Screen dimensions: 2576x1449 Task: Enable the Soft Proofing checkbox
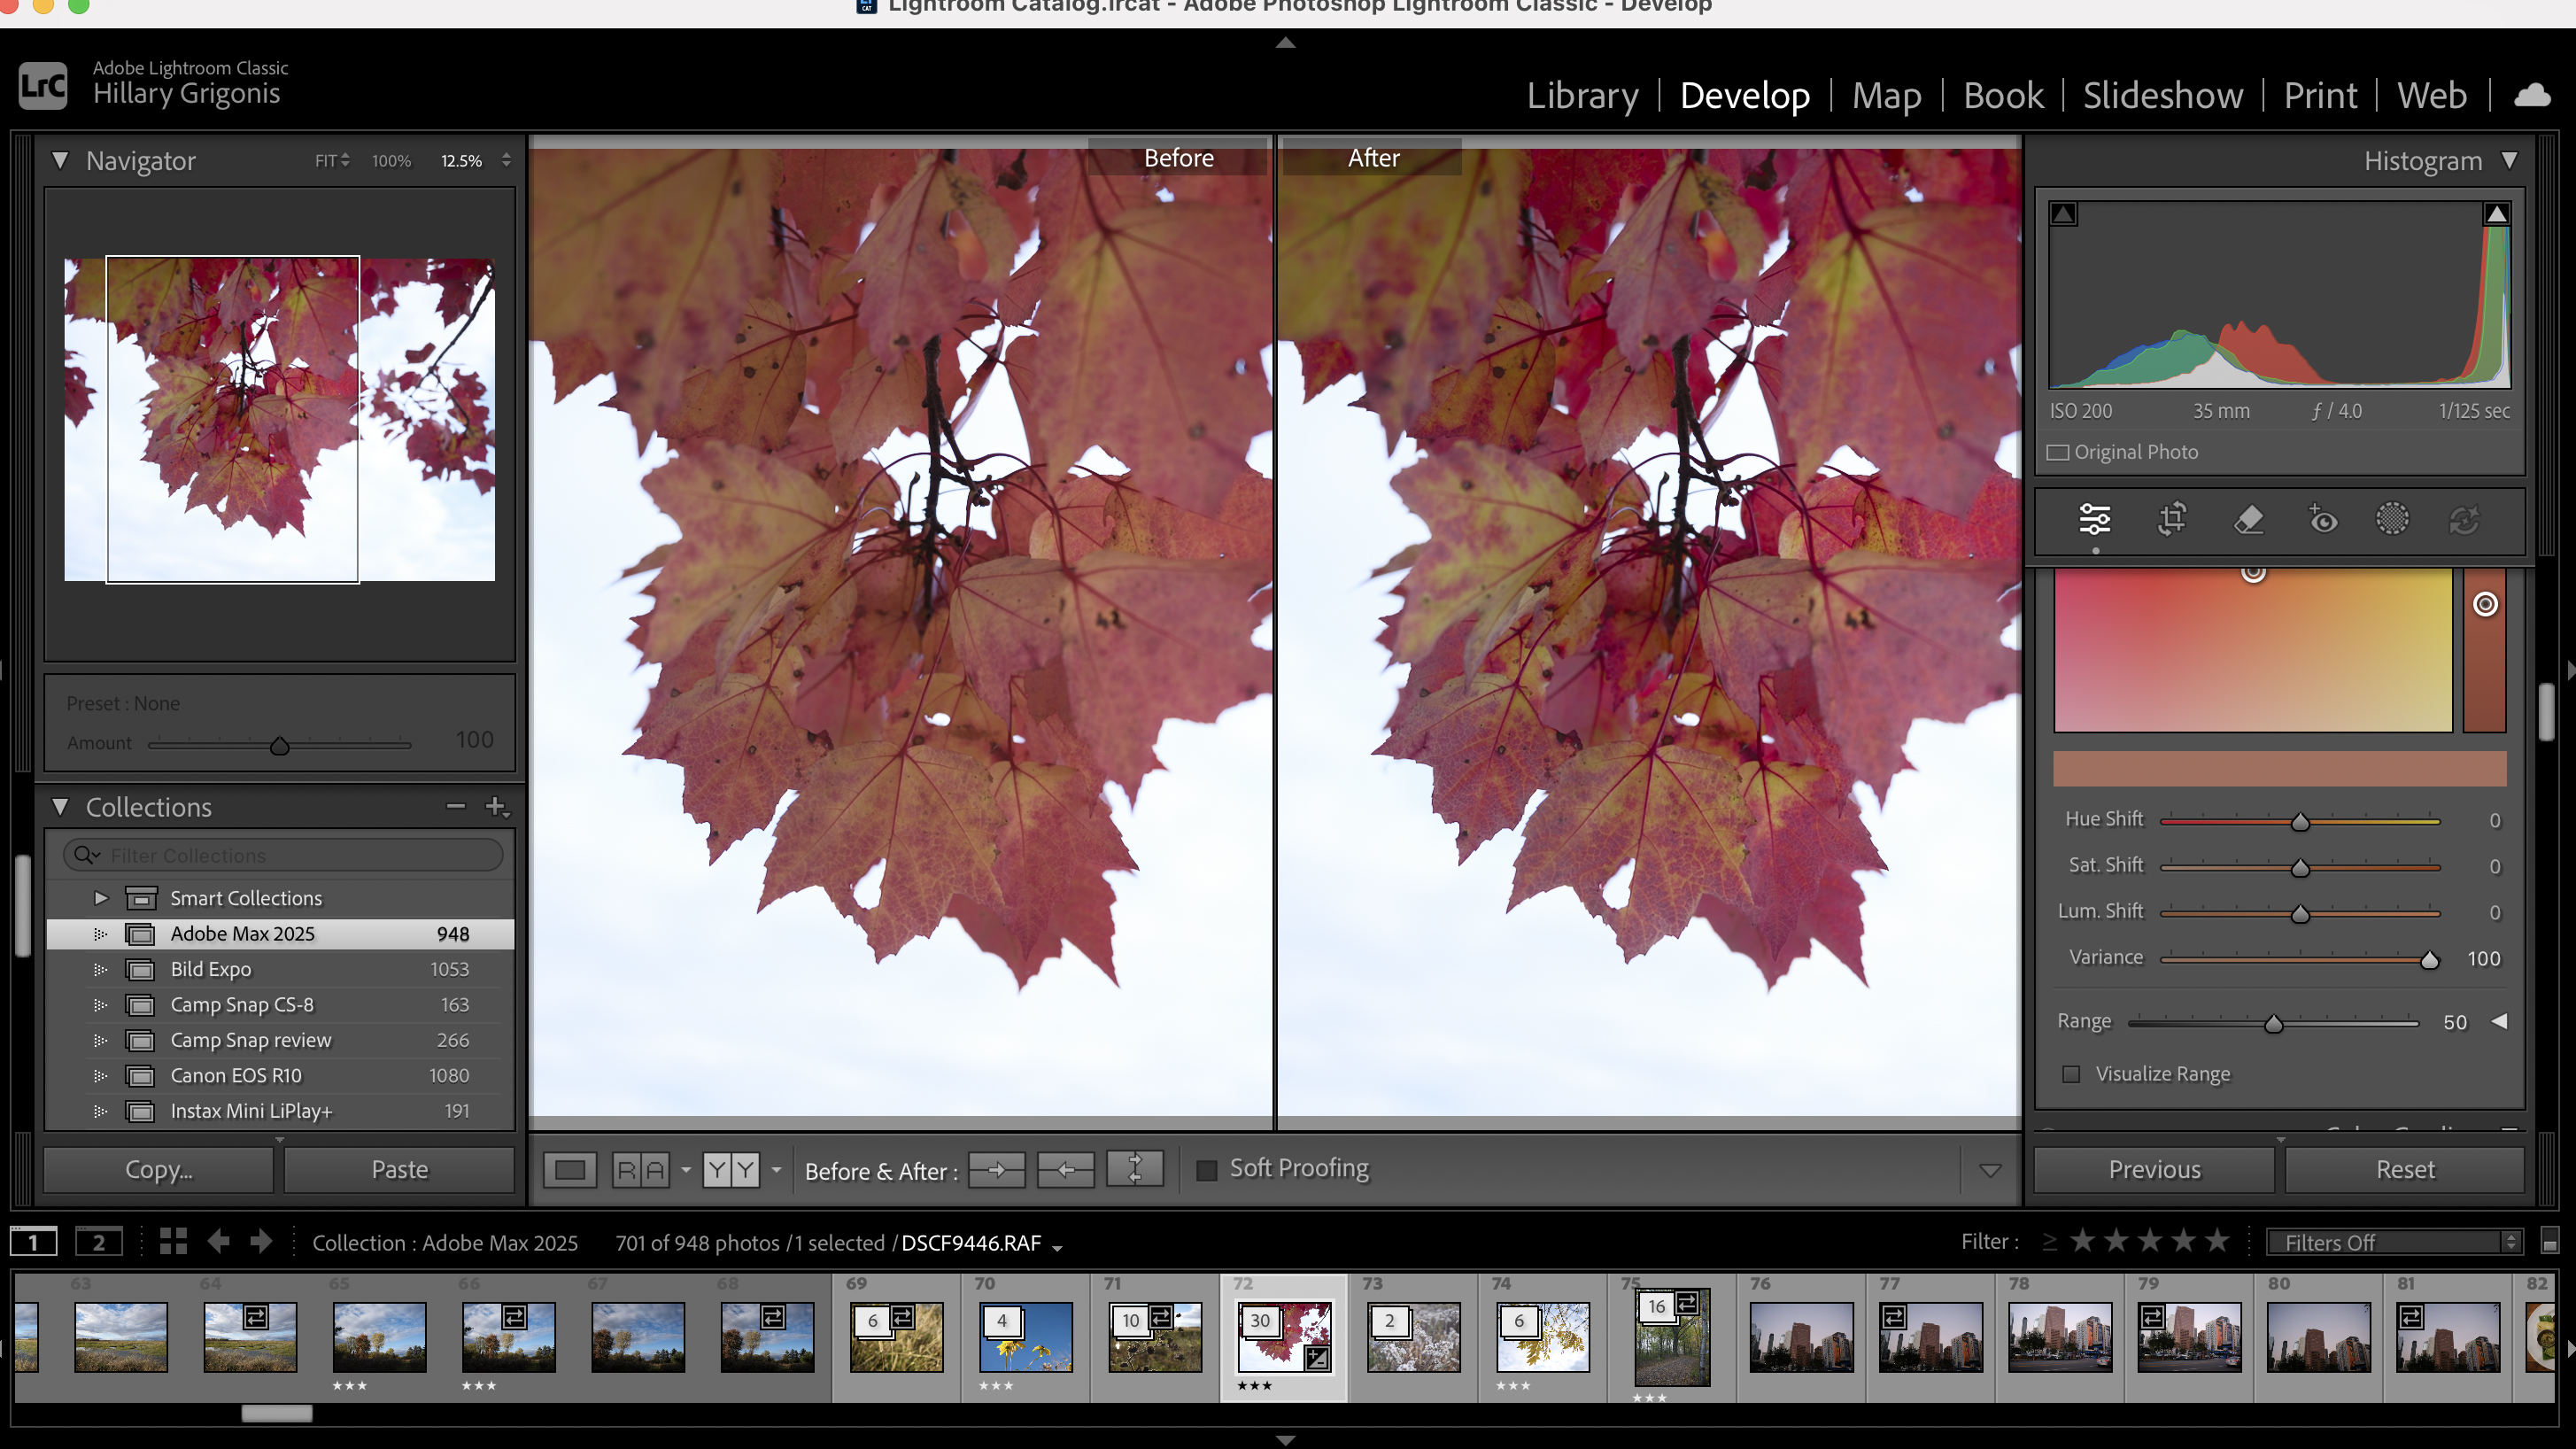(x=1207, y=1169)
